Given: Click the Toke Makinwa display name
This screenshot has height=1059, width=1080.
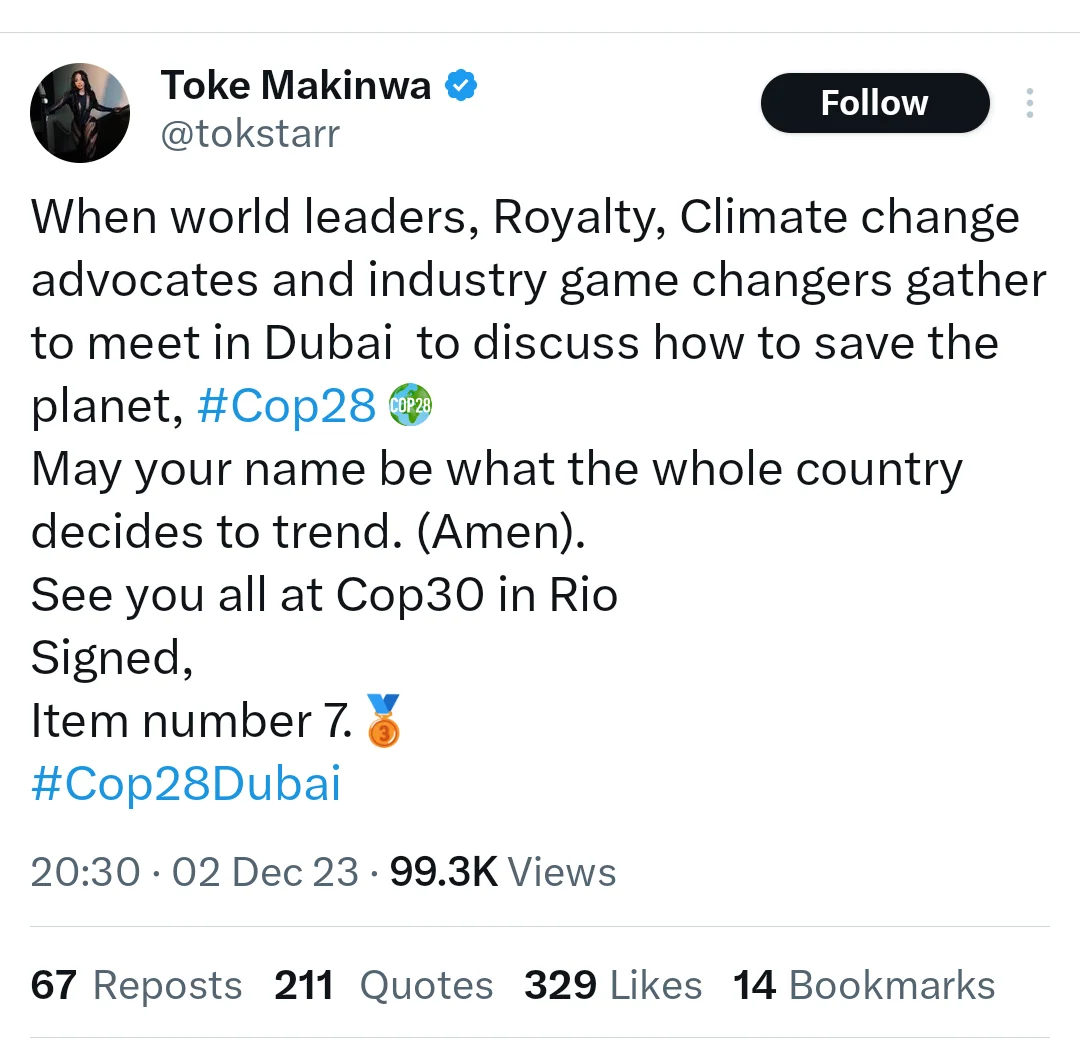Looking at the screenshot, I should click(296, 85).
